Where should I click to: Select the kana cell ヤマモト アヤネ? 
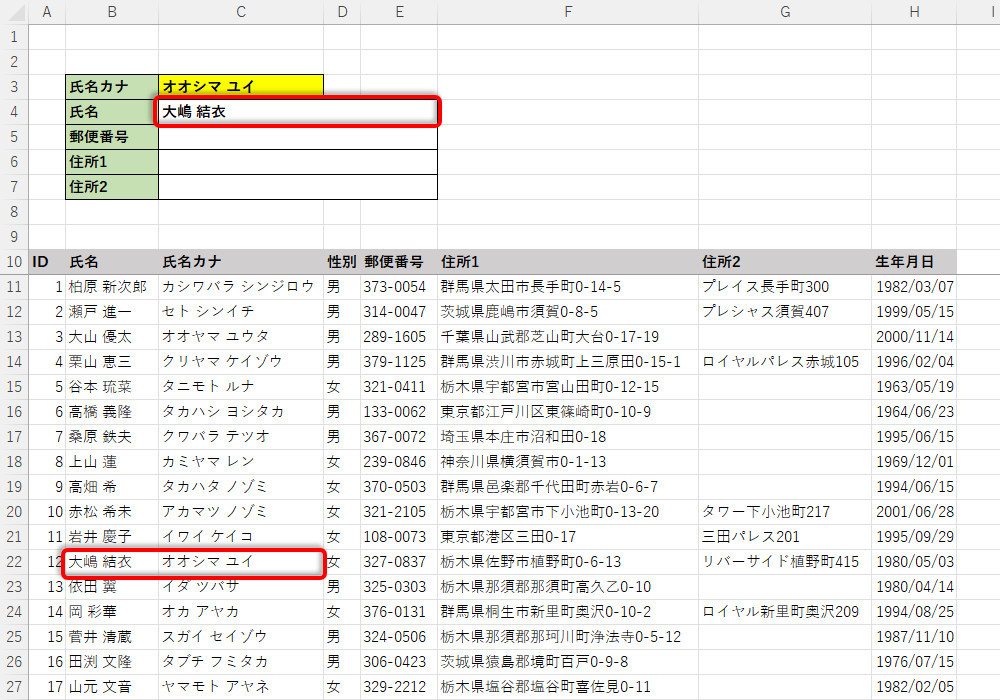point(240,687)
